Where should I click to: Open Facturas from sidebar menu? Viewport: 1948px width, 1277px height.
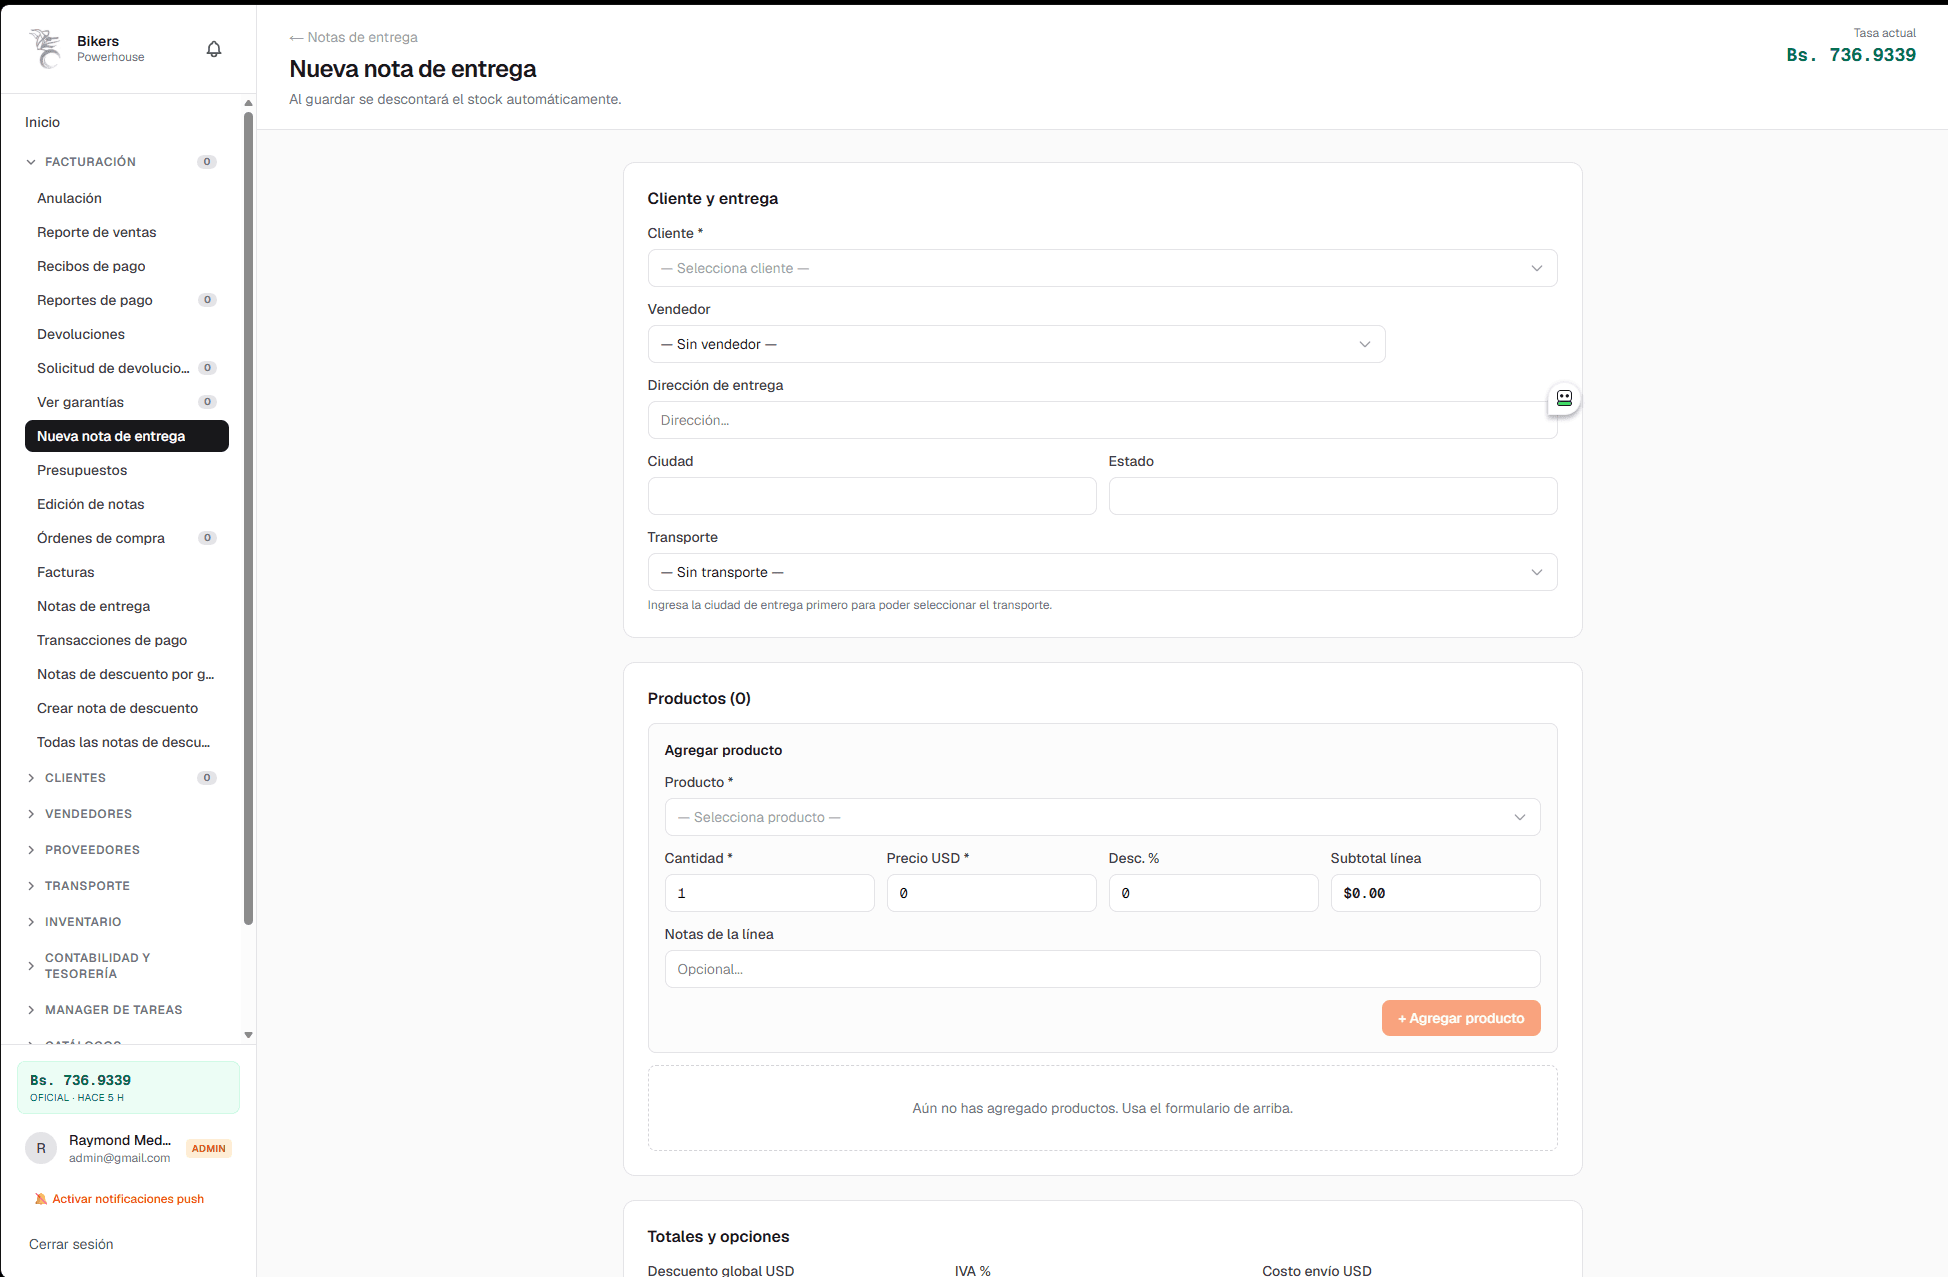pyautogui.click(x=66, y=572)
